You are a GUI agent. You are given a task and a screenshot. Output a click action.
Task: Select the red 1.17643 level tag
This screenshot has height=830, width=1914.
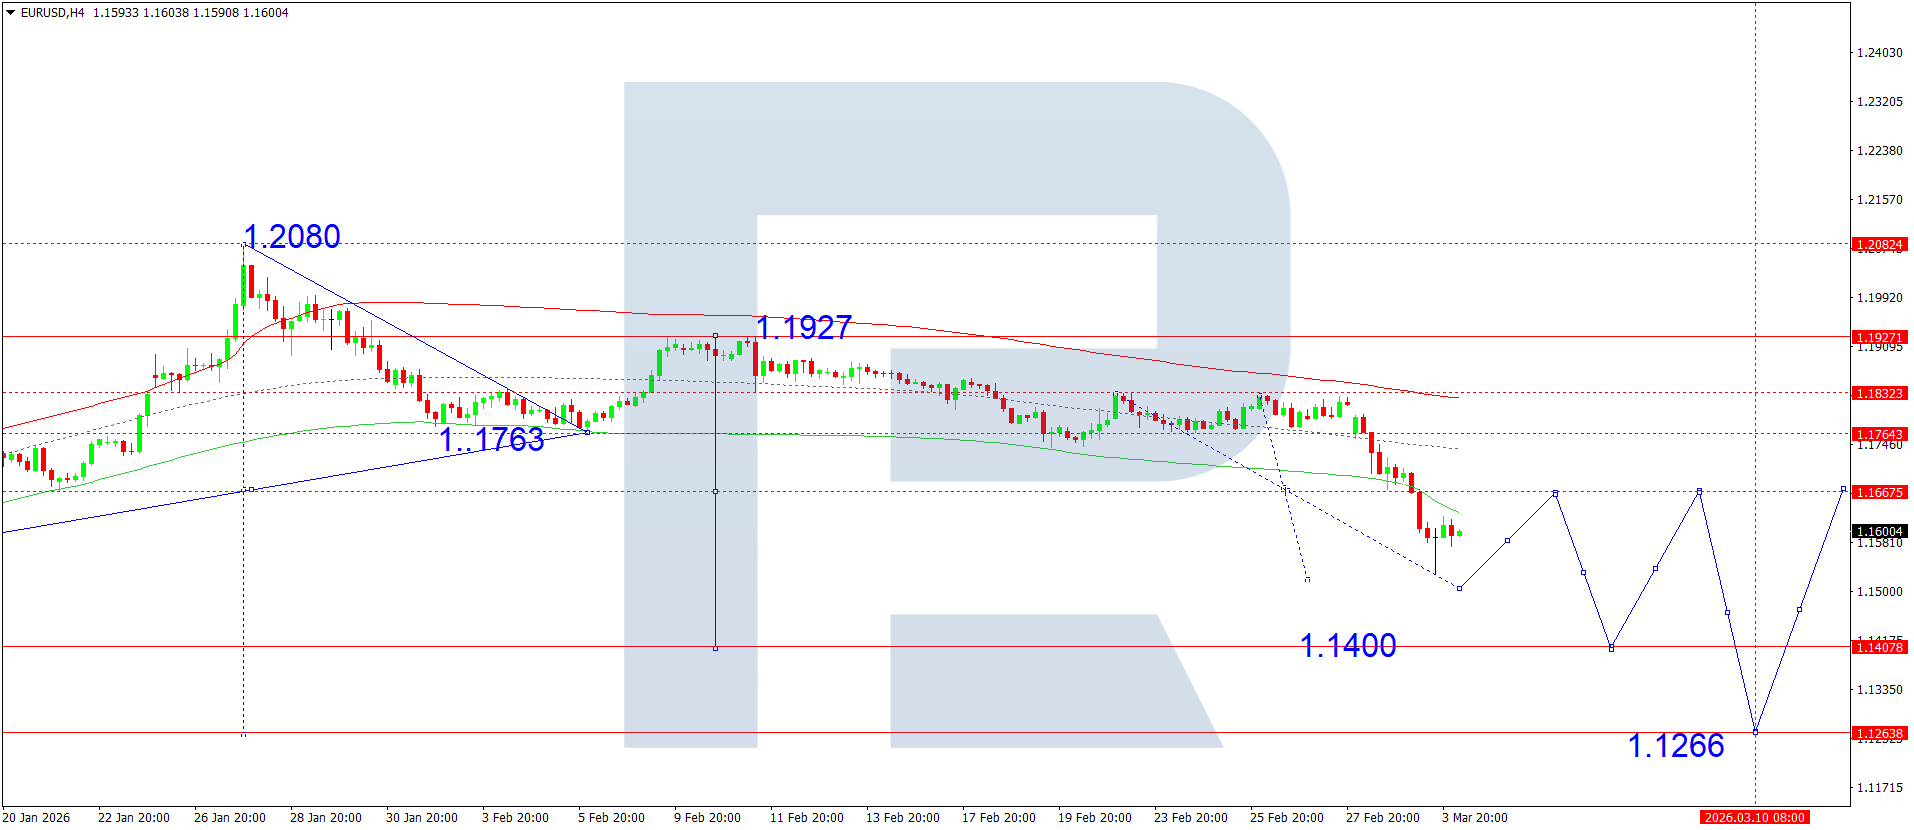pyautogui.click(x=1879, y=435)
